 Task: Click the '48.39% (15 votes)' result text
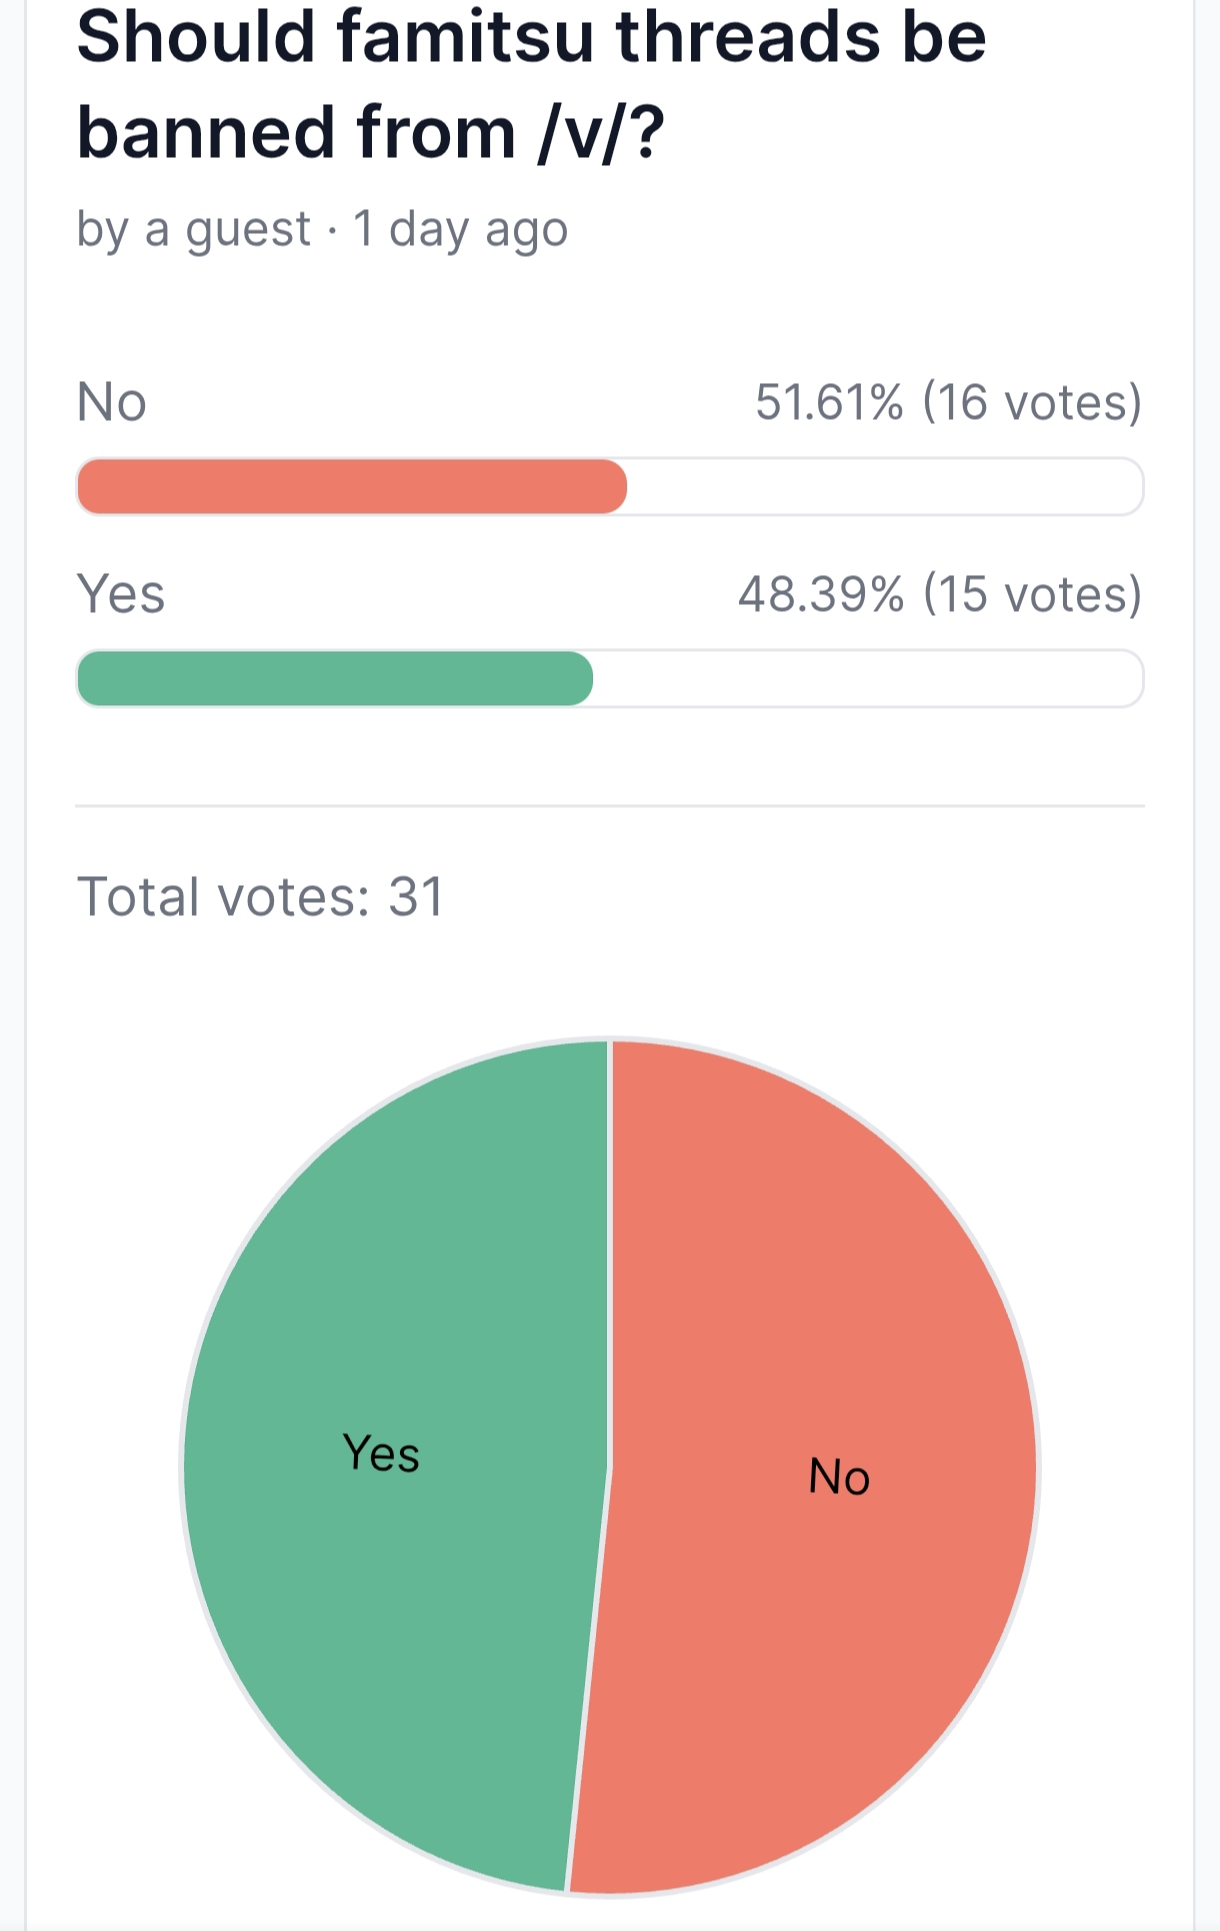click(x=940, y=594)
